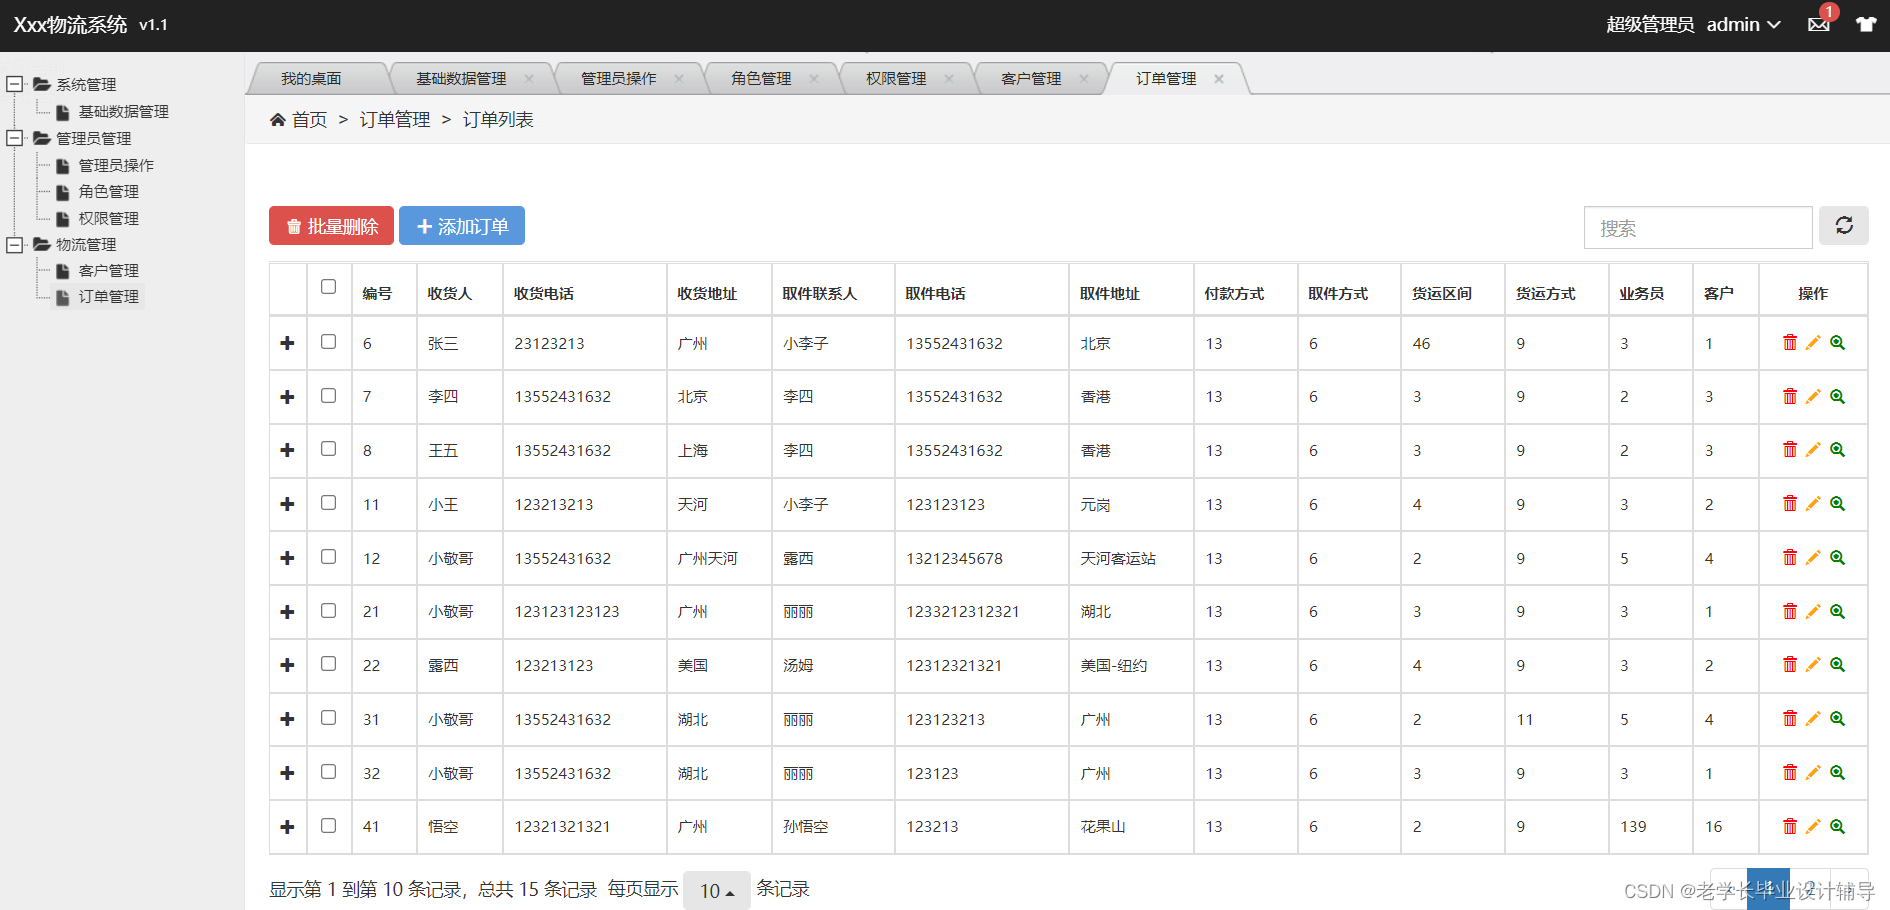The width and height of the screenshot is (1890, 910).
Task: Collapse the 系统管理 tree node
Action: [14, 84]
